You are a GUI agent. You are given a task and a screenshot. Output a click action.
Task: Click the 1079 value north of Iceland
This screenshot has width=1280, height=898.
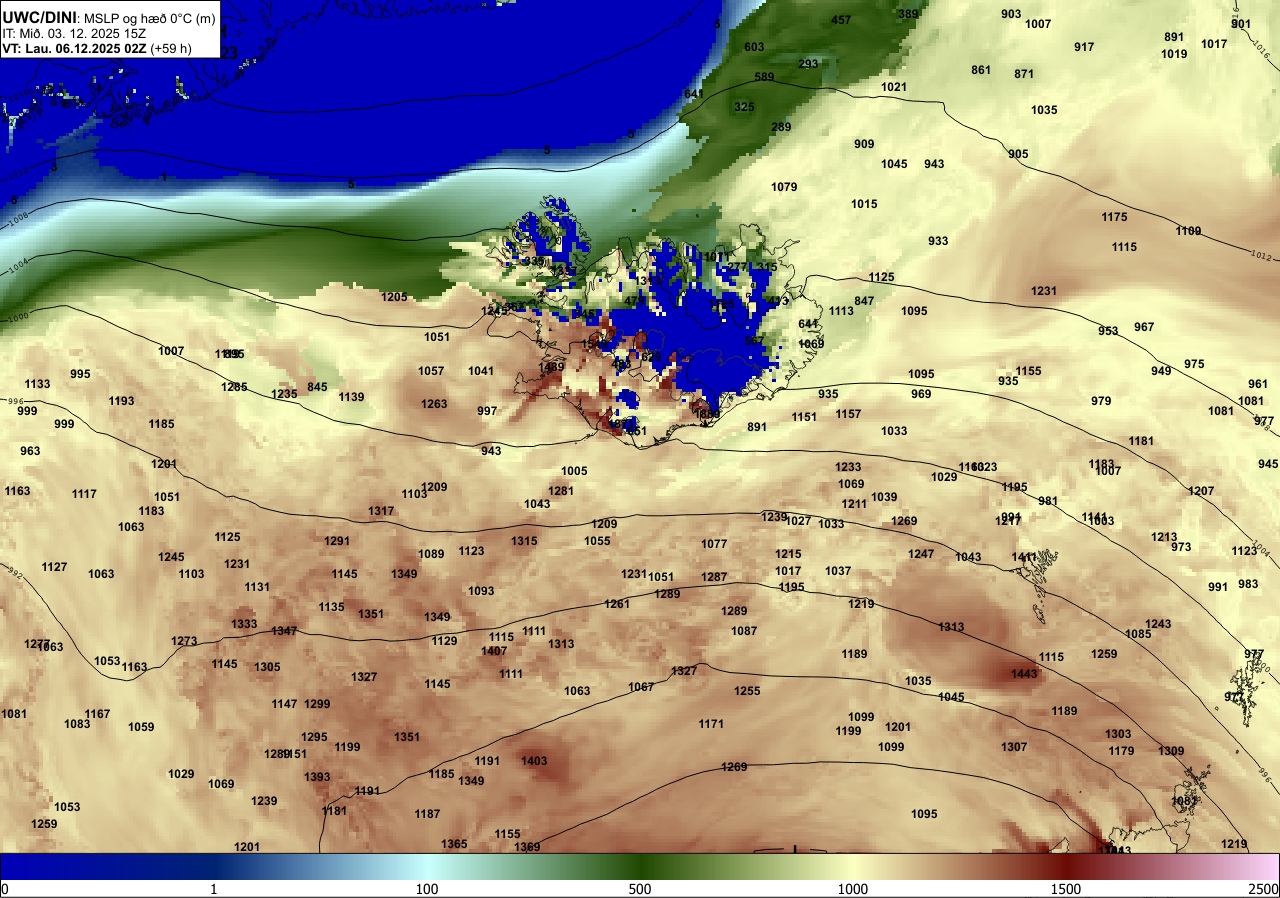tap(784, 187)
